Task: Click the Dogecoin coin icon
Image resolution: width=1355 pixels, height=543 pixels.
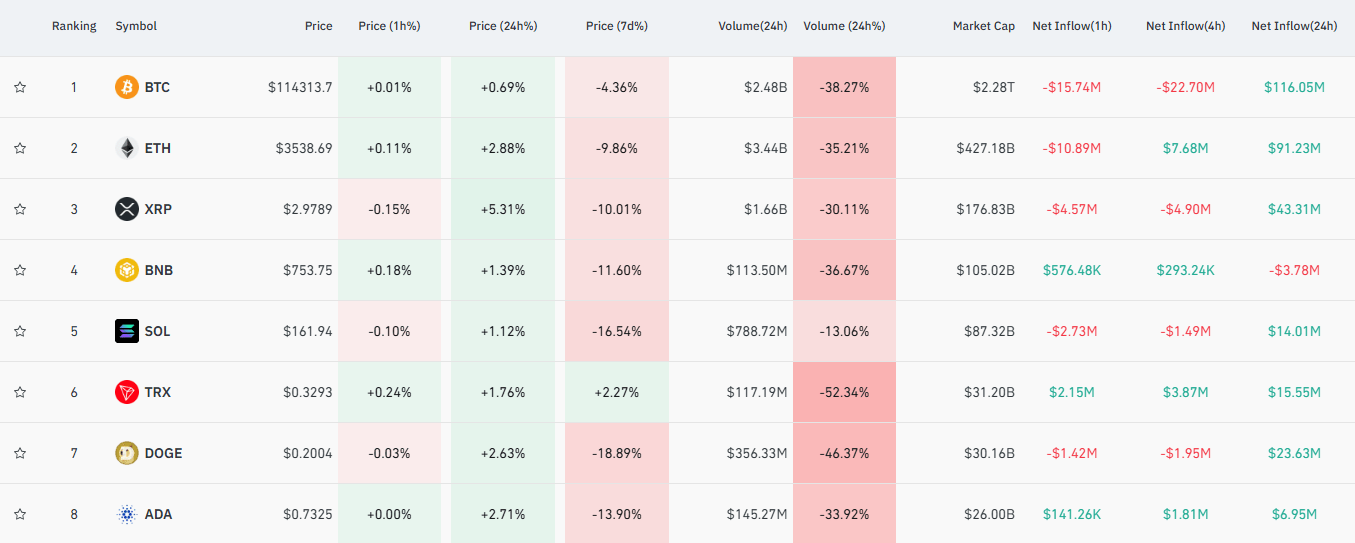Action: 127,453
